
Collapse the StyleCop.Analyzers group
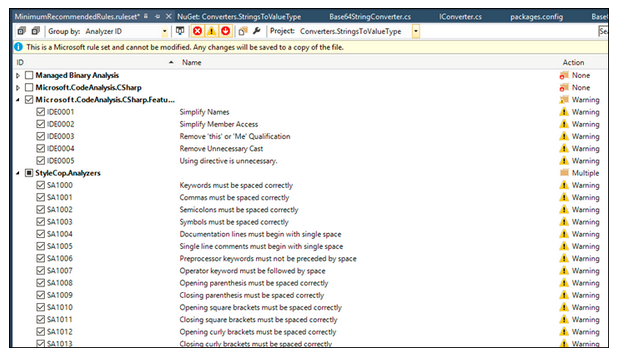tap(18, 173)
